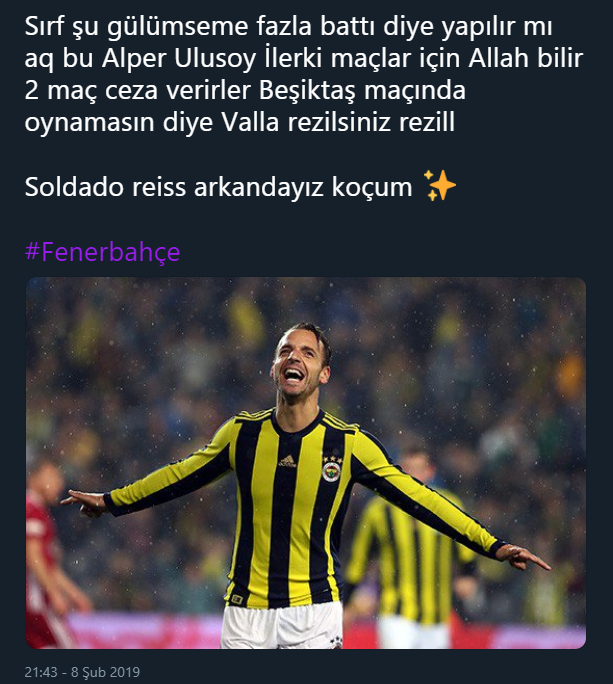Open the attached photo of the celebrating player
The width and height of the screenshot is (613, 684).
pos(306,463)
